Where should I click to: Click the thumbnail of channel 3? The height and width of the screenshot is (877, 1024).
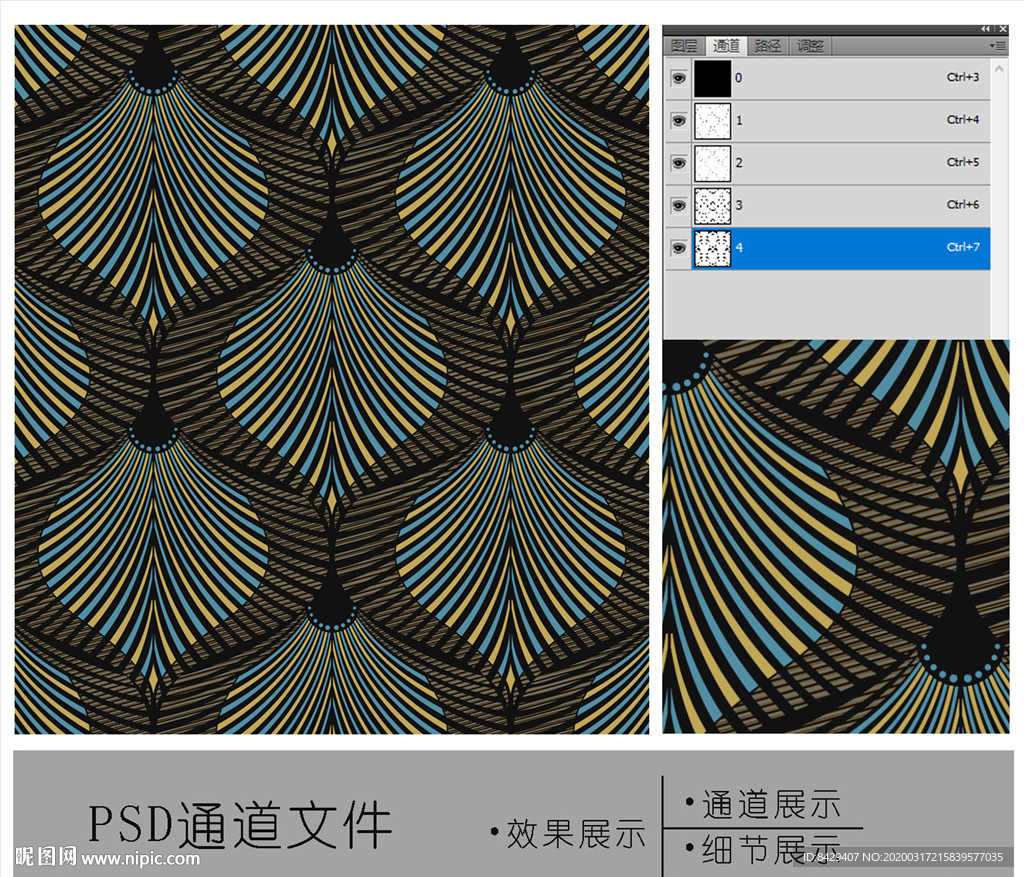(x=712, y=206)
